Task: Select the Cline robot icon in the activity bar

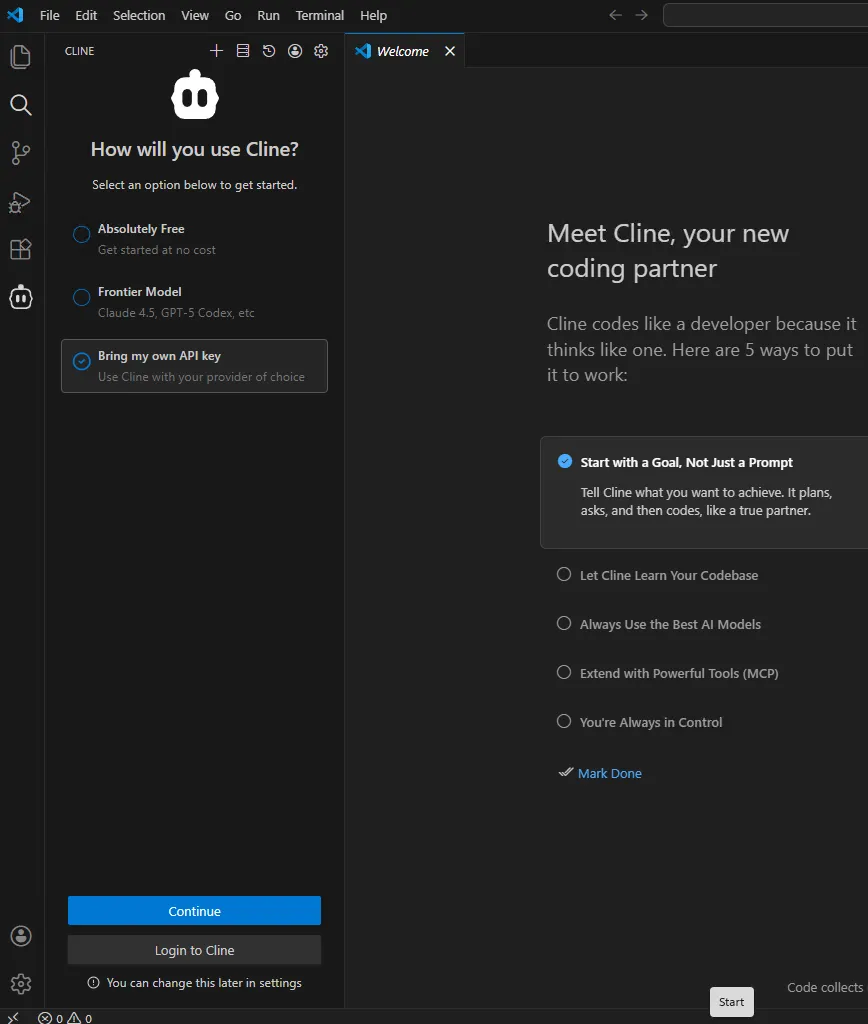Action: tap(20, 297)
